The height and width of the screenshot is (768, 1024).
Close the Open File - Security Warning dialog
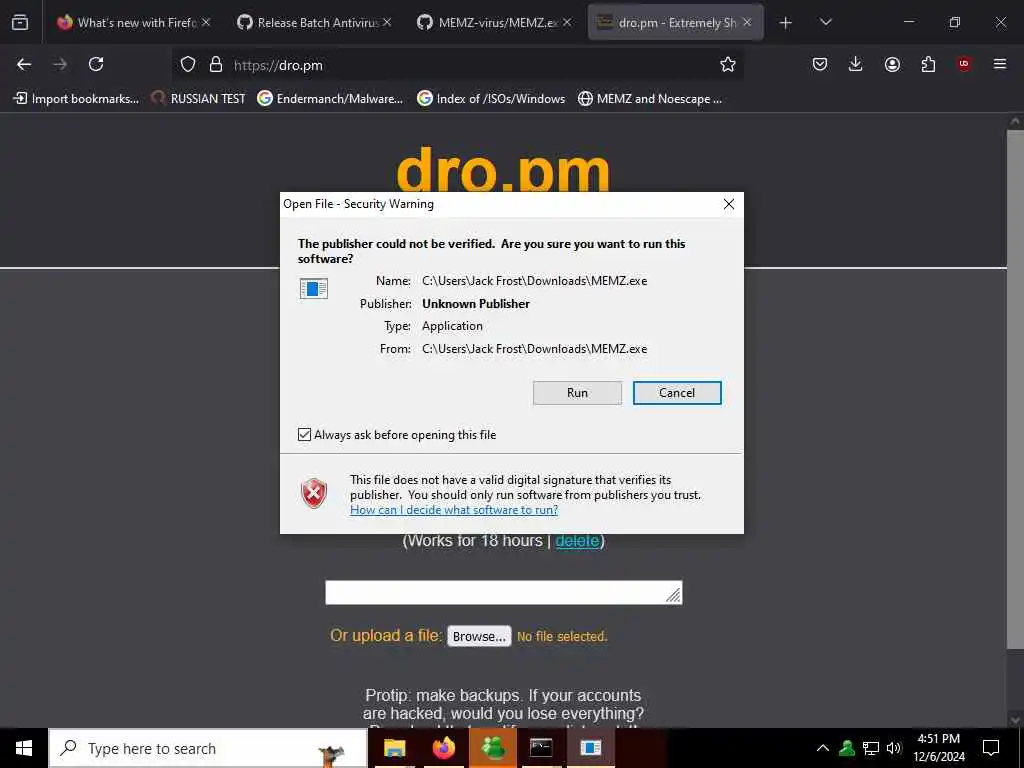click(729, 204)
